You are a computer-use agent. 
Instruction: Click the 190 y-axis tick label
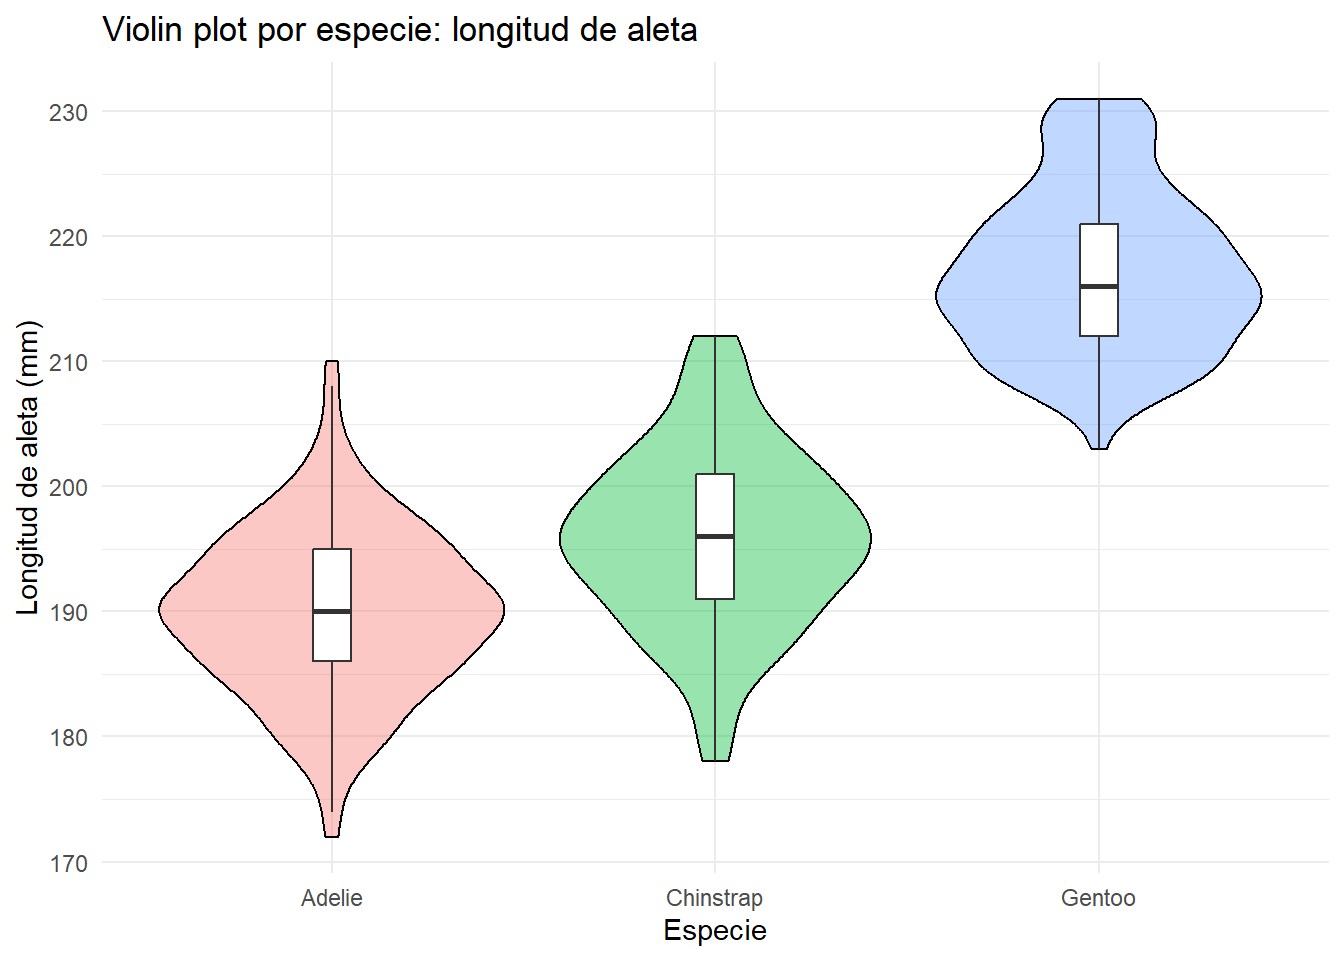point(68,612)
